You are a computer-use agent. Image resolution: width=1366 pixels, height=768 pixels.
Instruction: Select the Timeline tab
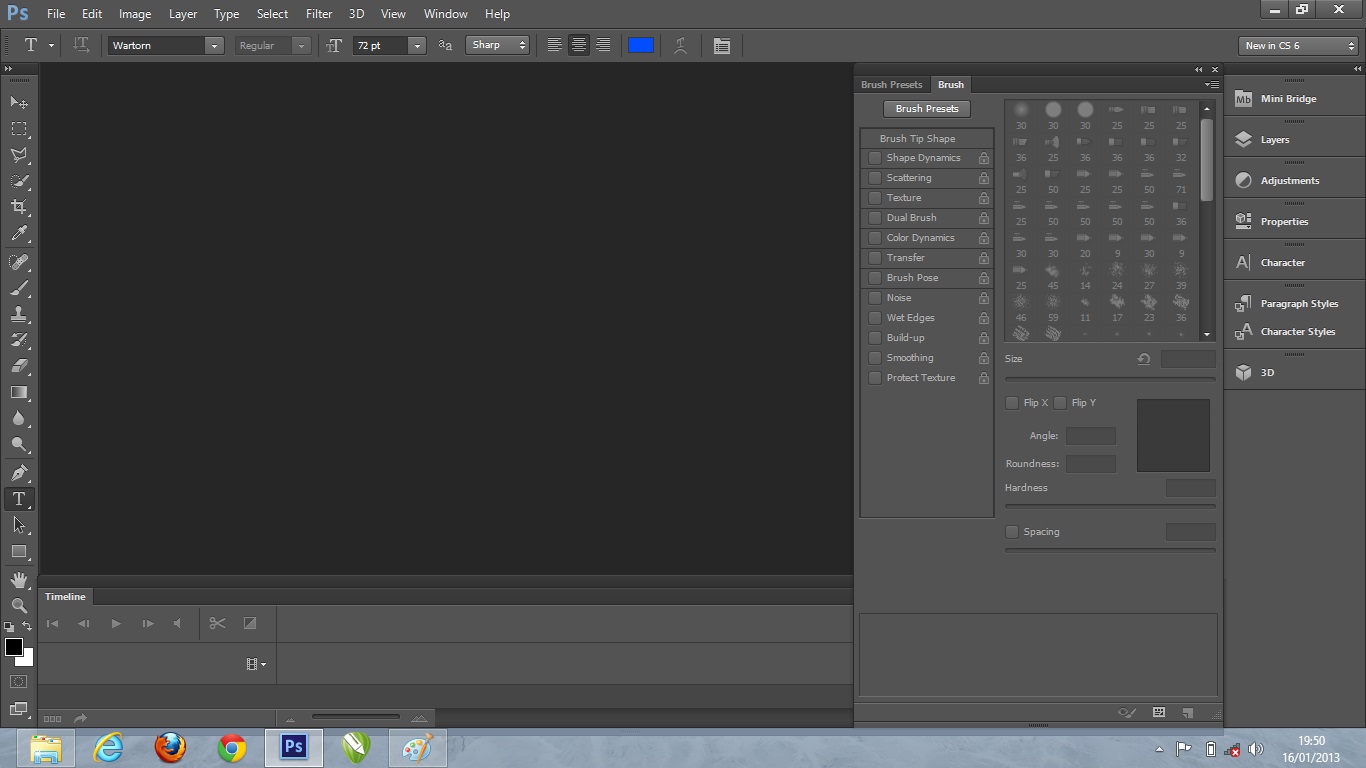65,597
